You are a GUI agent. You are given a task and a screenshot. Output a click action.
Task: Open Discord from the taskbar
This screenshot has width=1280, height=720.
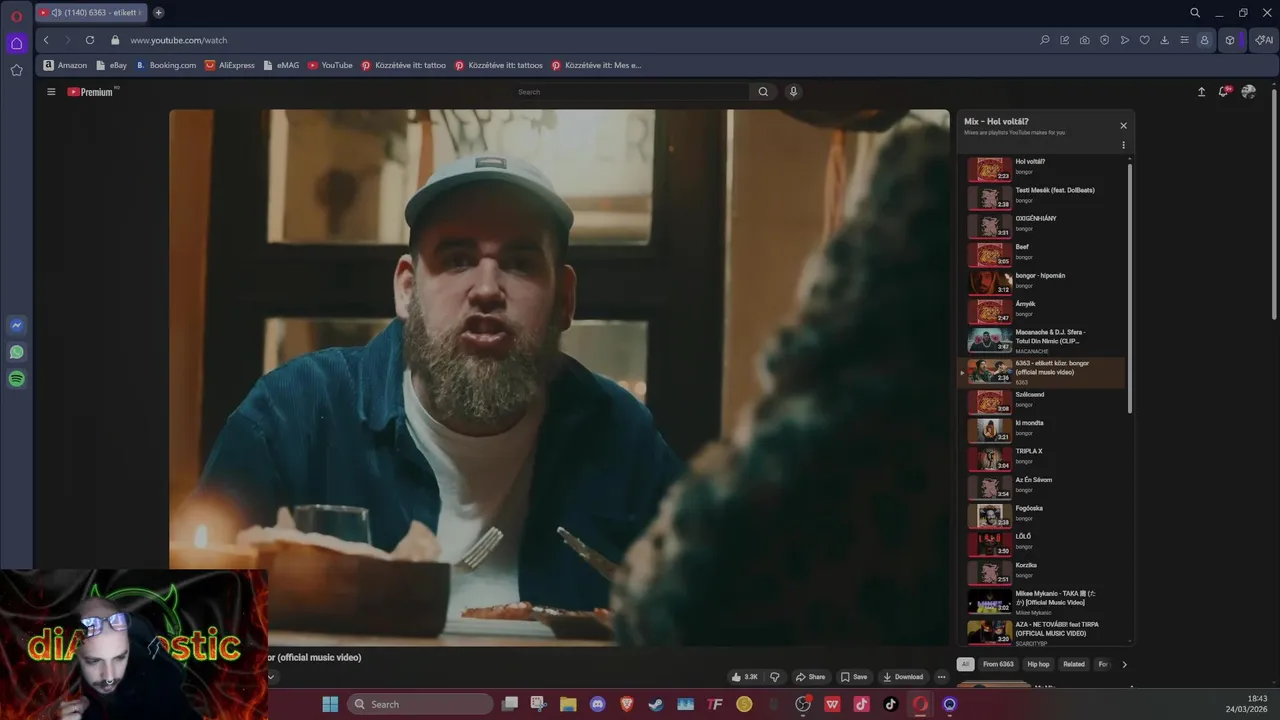598,704
